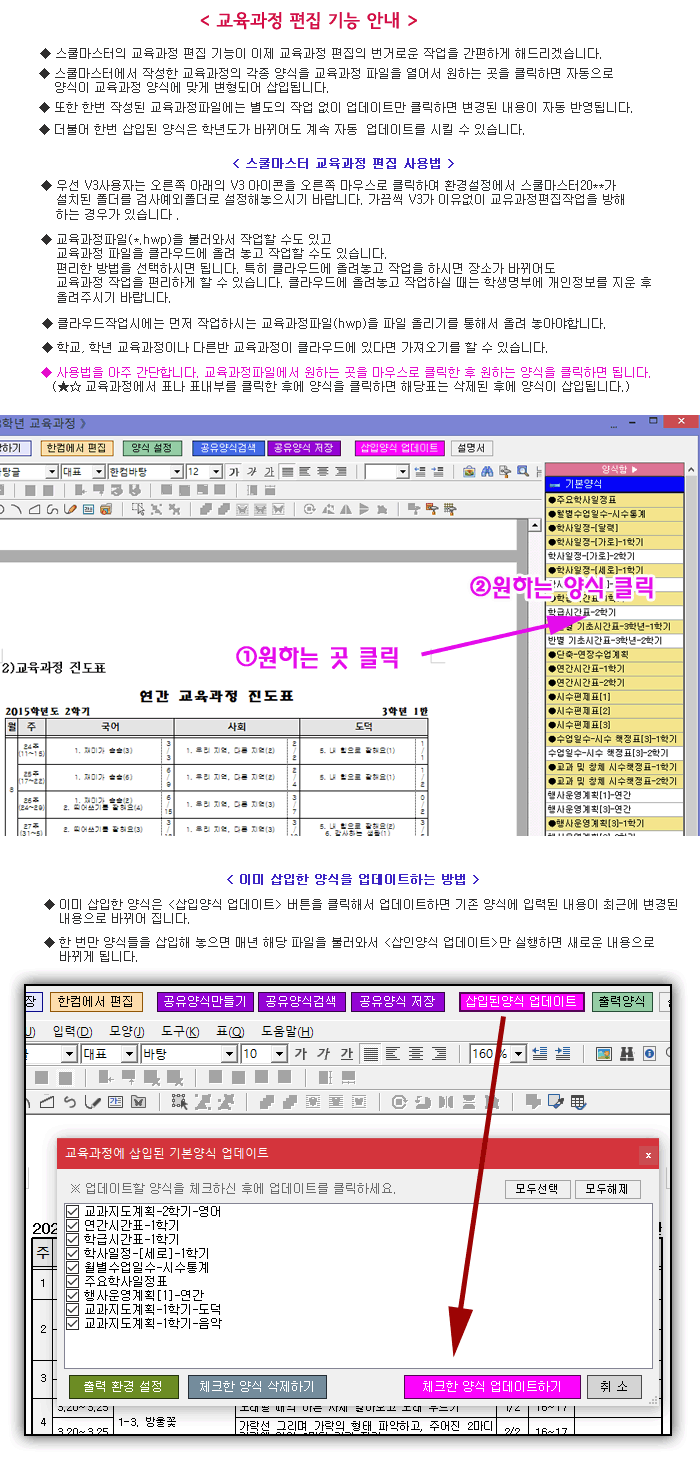700x1476 pixels.
Task: Click the green 출력양식 button
Action: click(x=621, y=1001)
